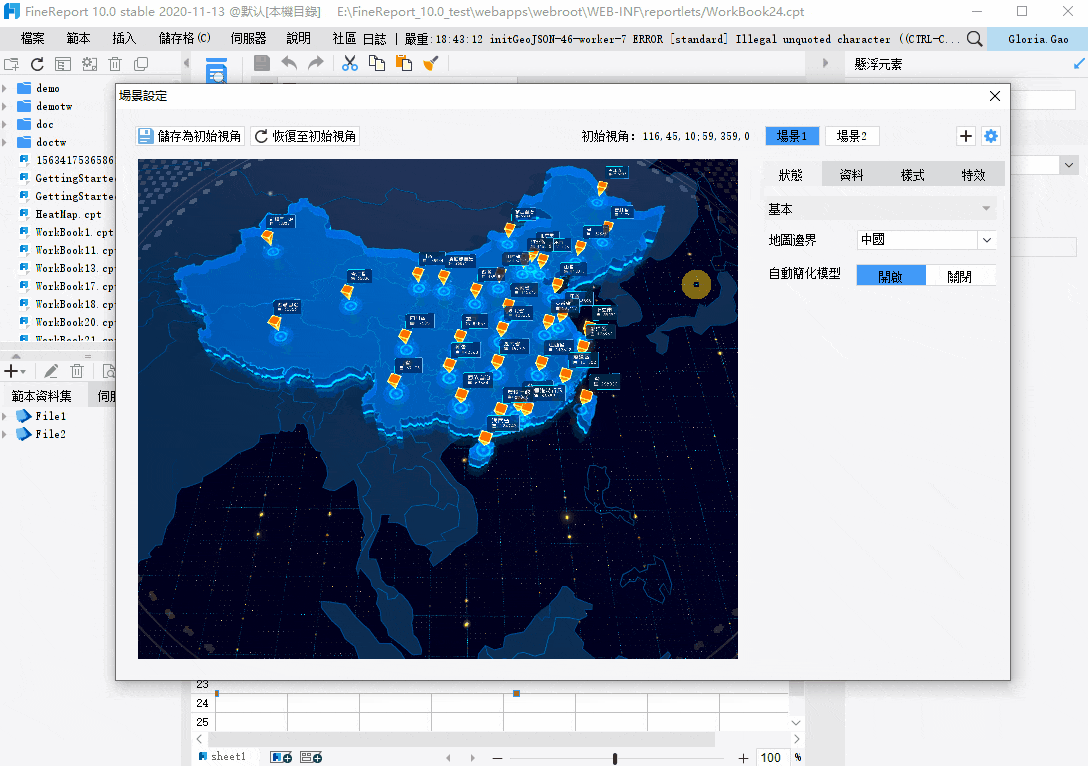Click 恢復至初始視角 button
The width and height of the screenshot is (1088, 766).
[x=305, y=137]
